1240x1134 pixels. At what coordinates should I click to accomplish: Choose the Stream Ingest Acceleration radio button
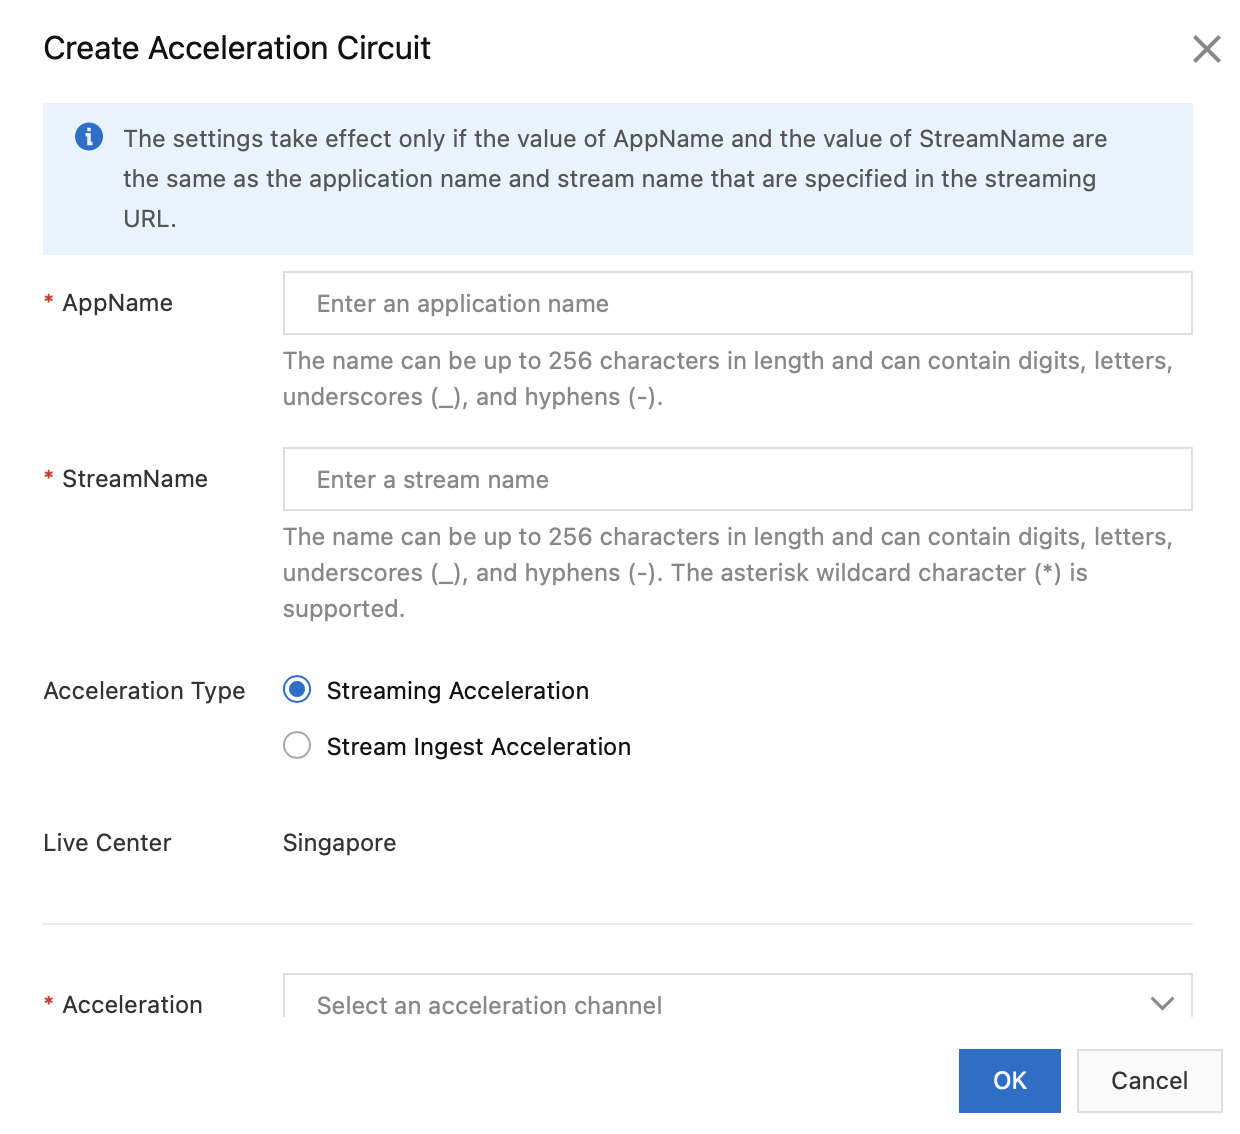pos(297,746)
